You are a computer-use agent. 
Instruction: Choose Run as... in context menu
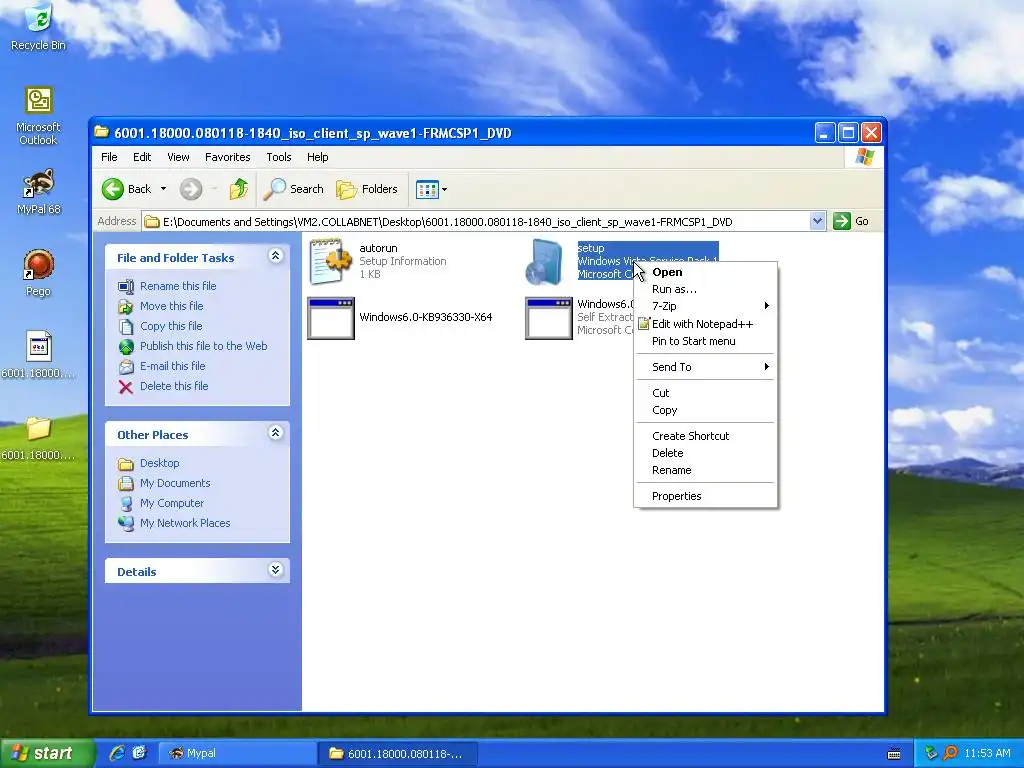coord(706,289)
